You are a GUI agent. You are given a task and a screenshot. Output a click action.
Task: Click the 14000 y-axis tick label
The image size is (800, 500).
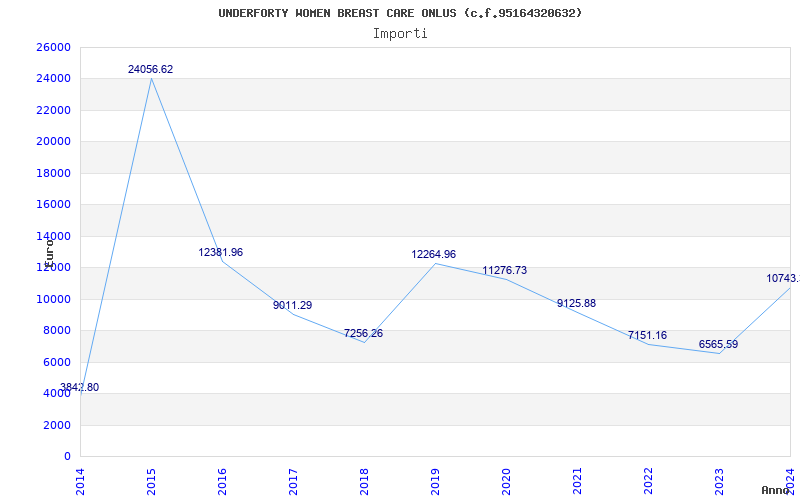pos(53,236)
